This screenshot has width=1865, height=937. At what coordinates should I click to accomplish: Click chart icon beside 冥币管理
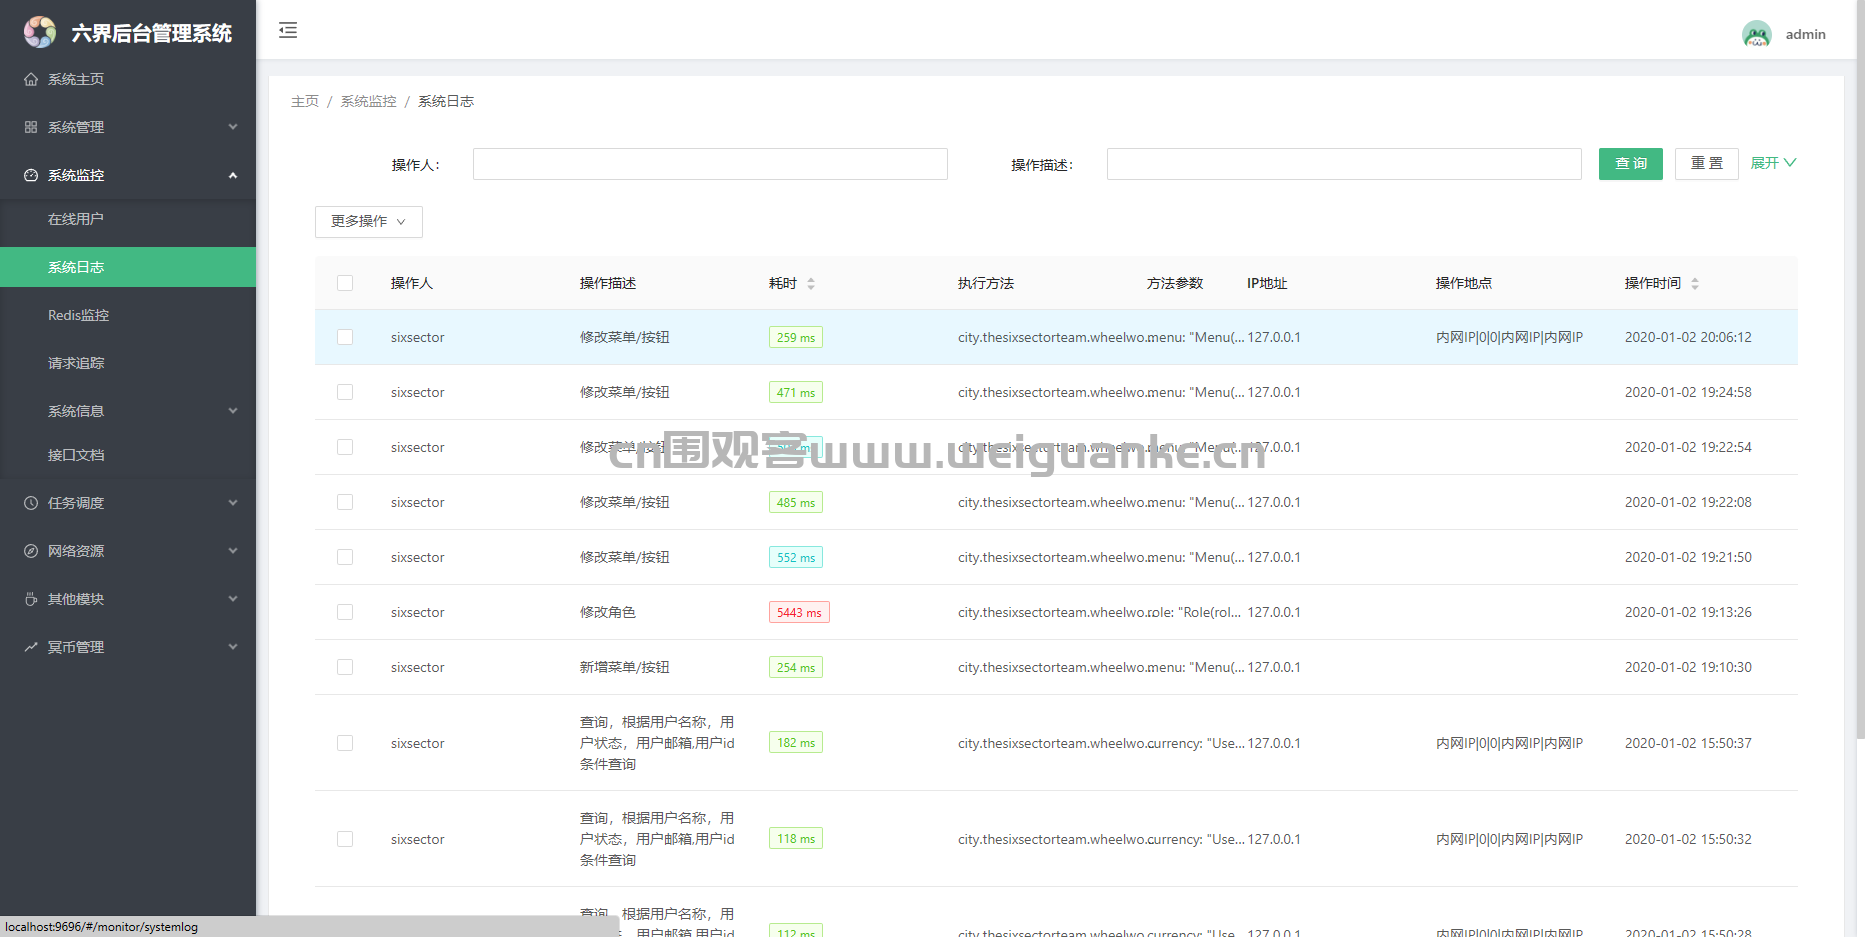(31, 647)
